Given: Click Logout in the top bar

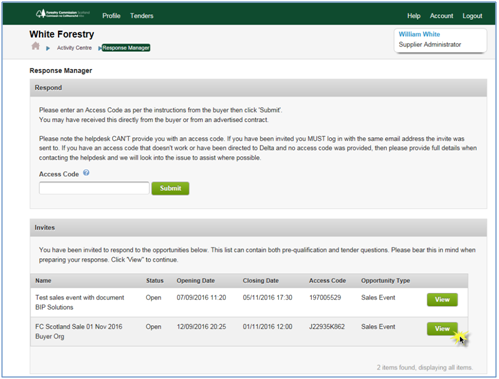Looking at the screenshot, I should 472,16.
